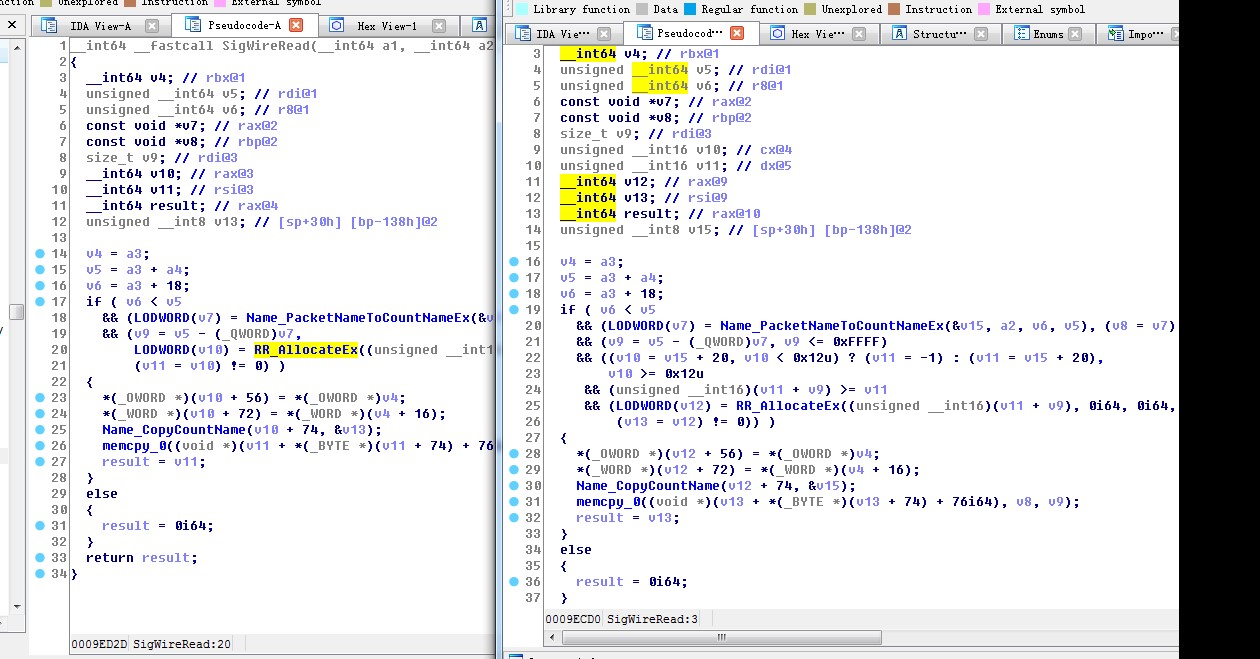Click IDA View tab icon in right window

tap(521, 33)
